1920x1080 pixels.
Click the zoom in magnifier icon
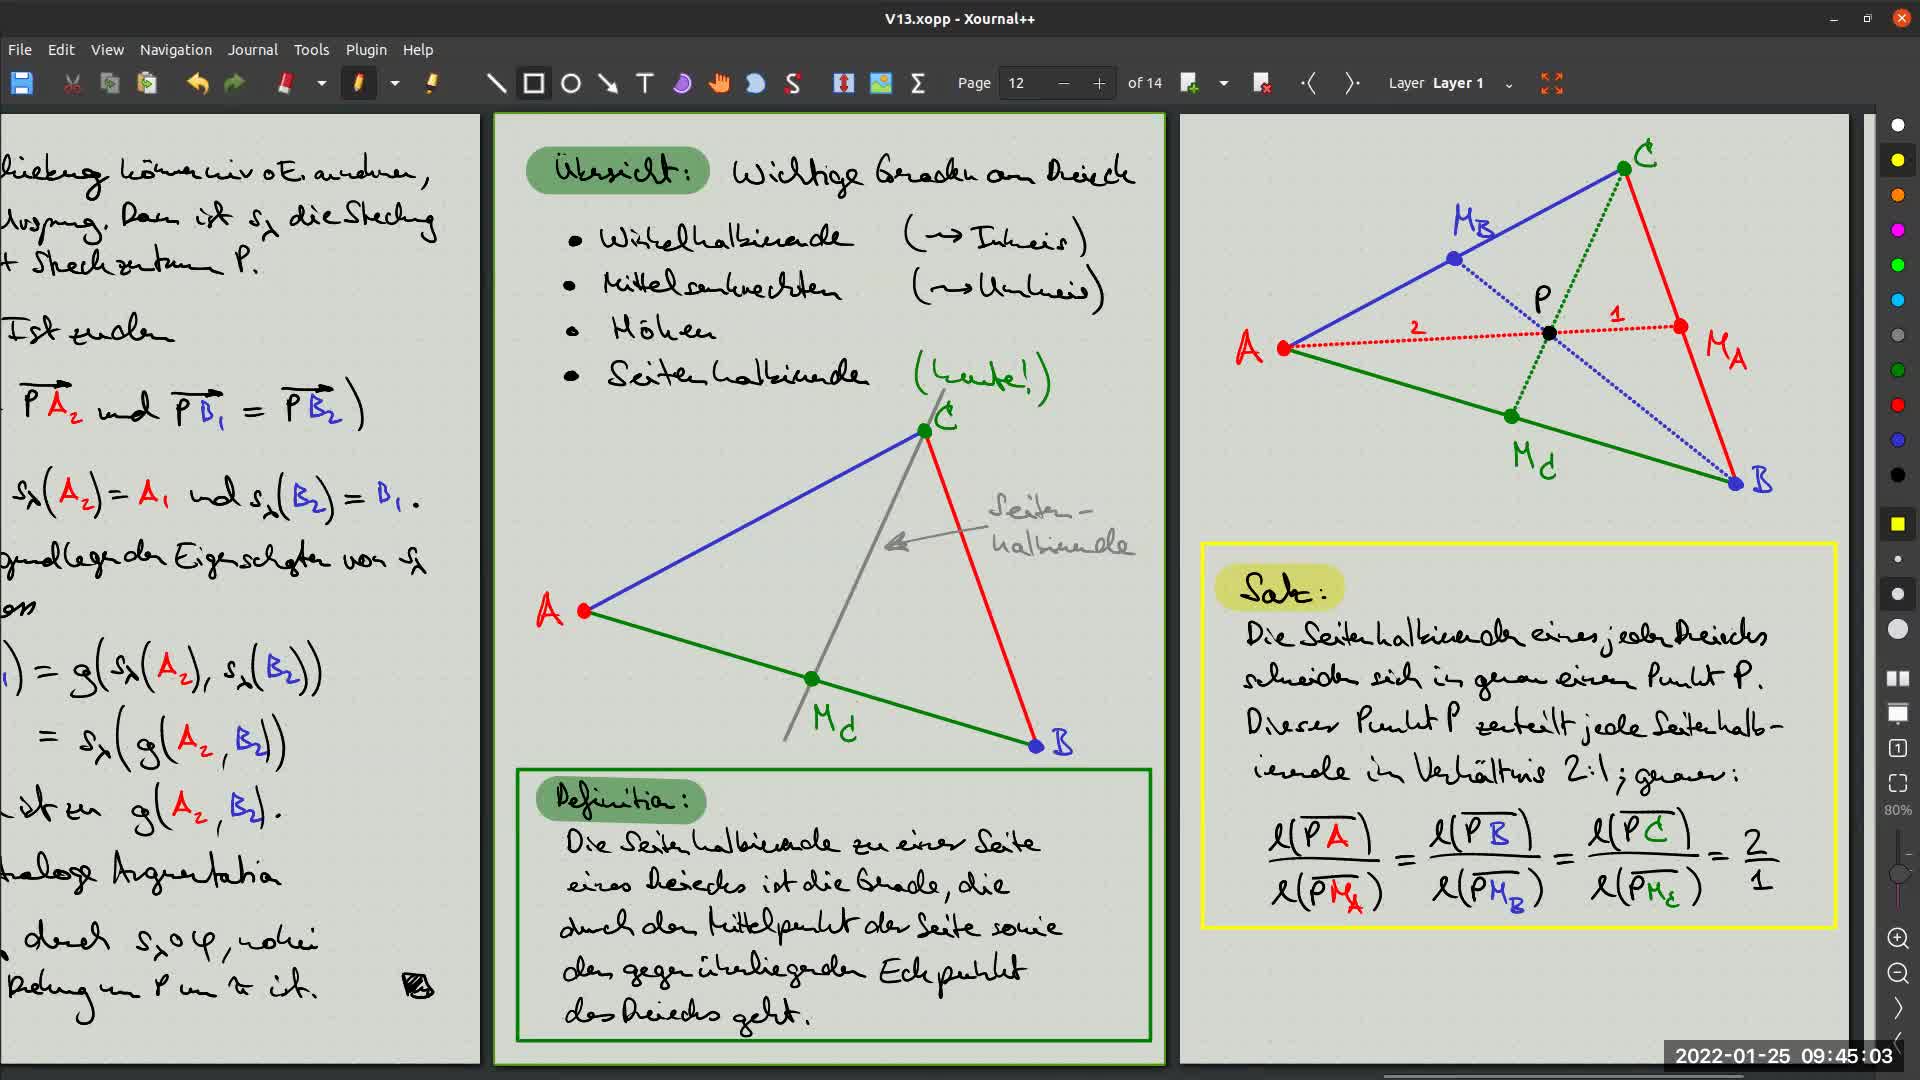coord(1897,938)
